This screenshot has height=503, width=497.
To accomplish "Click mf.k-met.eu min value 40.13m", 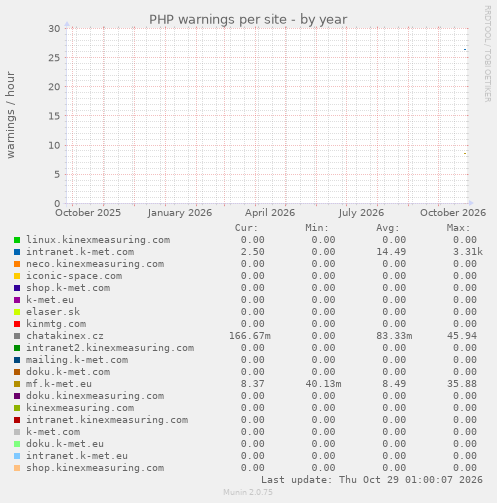I will pos(323,384).
